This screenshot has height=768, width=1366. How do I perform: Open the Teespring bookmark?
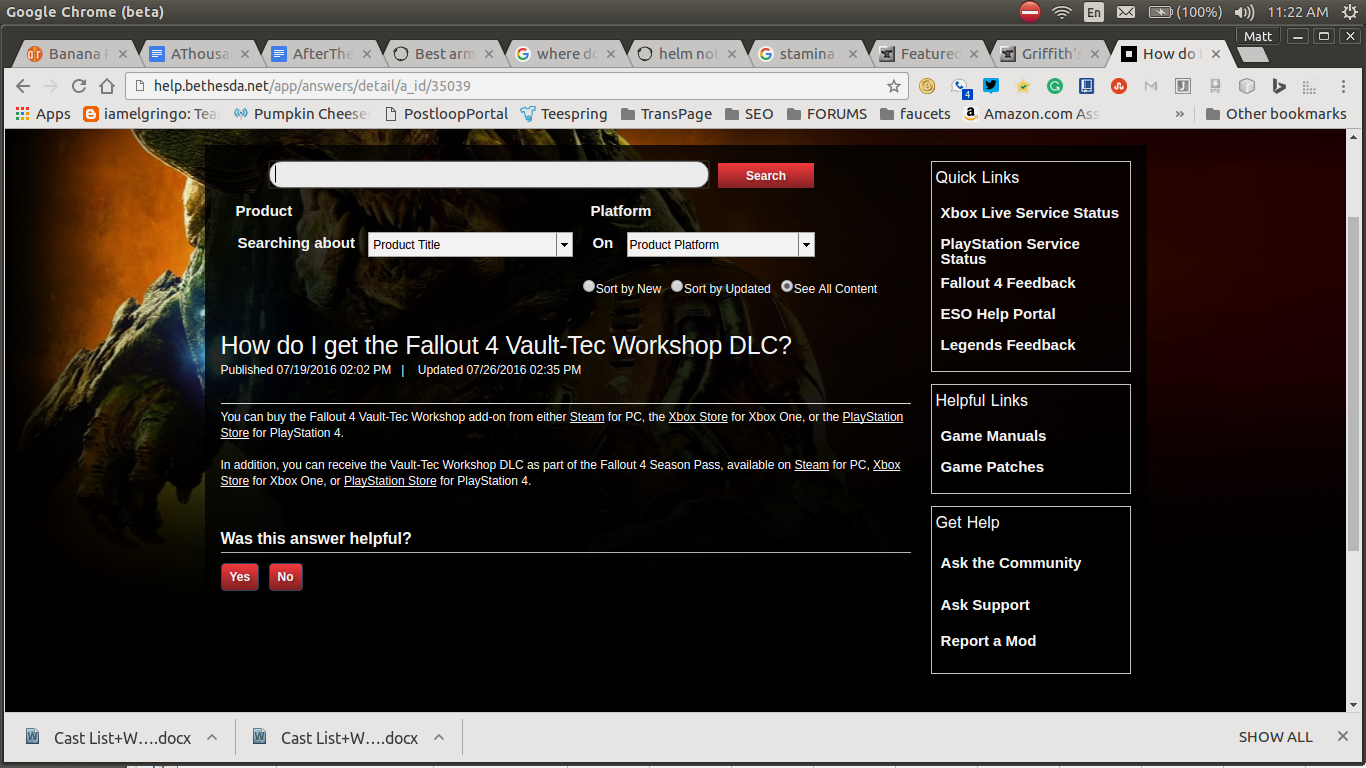564,114
